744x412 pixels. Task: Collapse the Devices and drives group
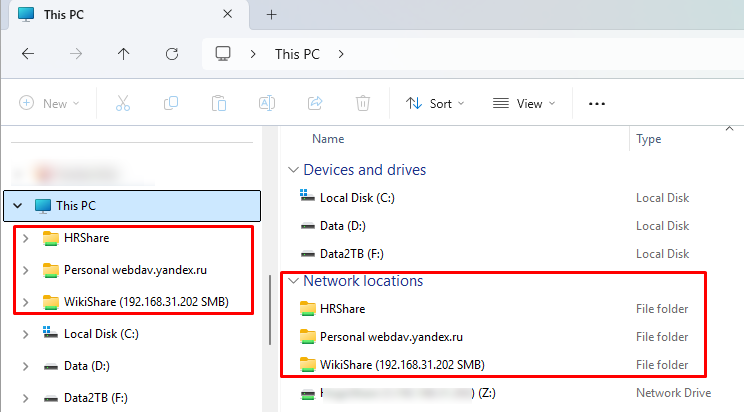tap(293, 170)
